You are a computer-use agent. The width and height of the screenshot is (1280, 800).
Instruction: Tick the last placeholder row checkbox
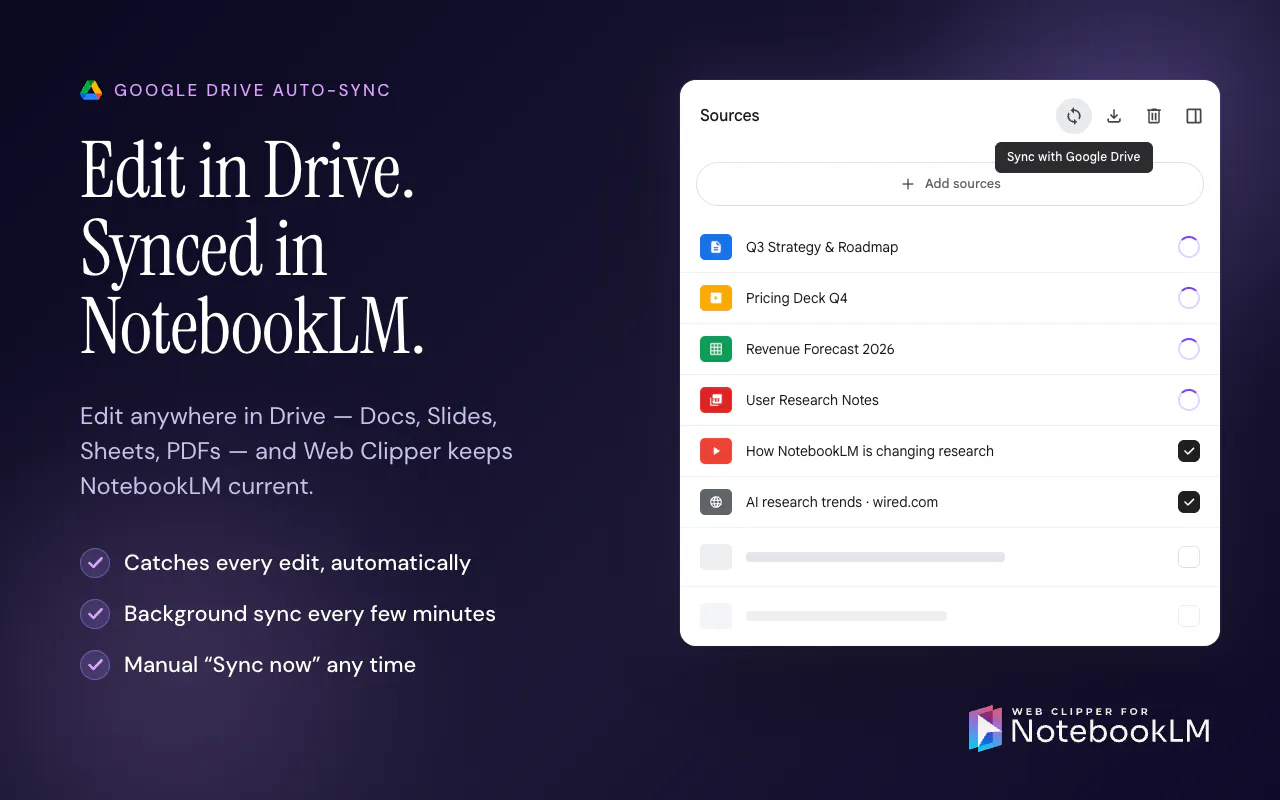(x=1189, y=616)
